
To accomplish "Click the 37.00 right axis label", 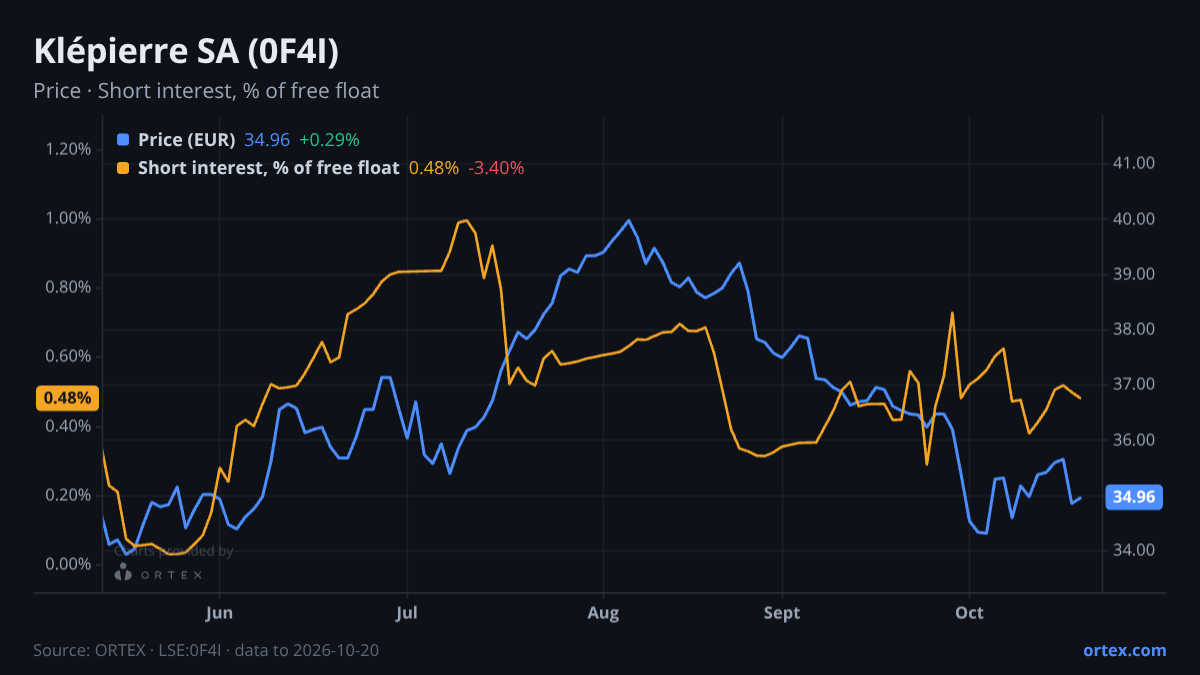I will tap(1133, 384).
